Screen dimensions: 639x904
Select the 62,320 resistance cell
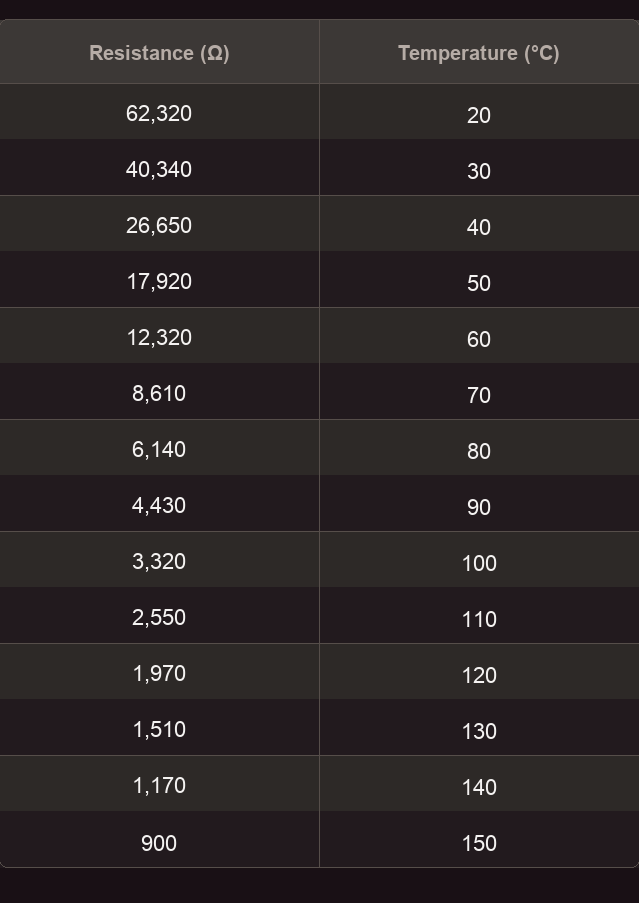[x=159, y=112]
